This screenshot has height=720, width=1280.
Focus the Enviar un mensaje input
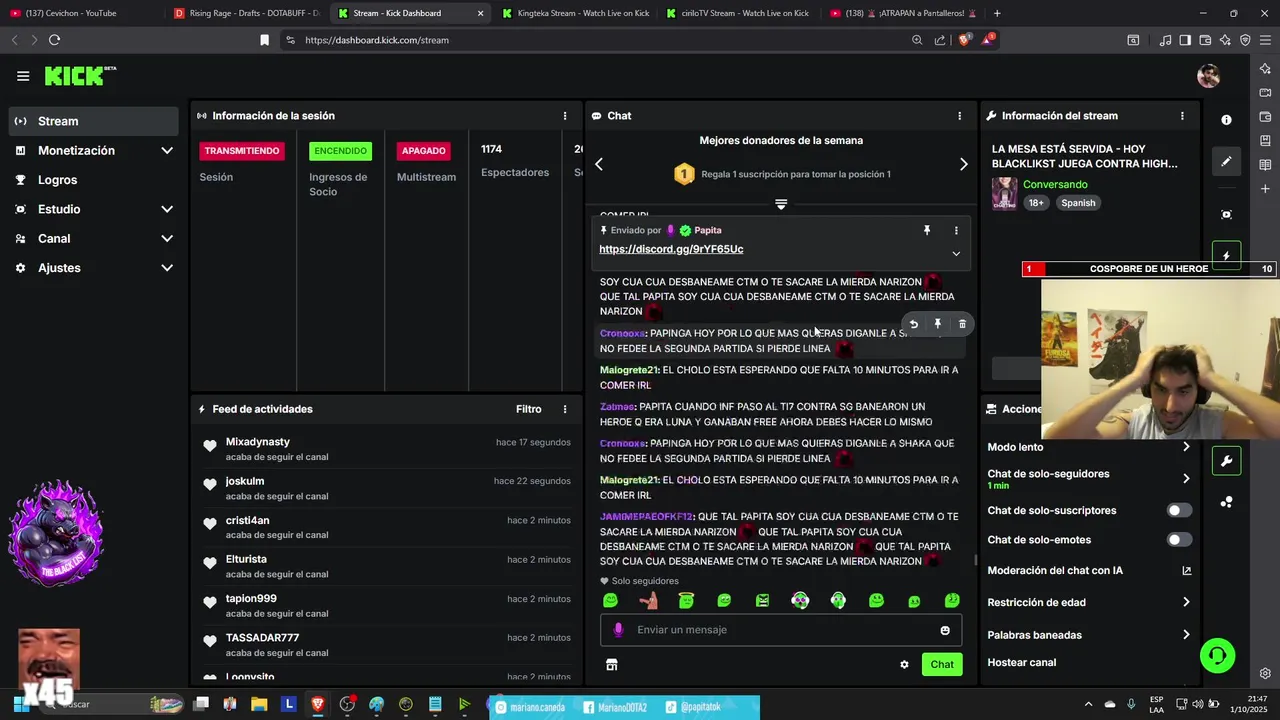click(x=781, y=630)
